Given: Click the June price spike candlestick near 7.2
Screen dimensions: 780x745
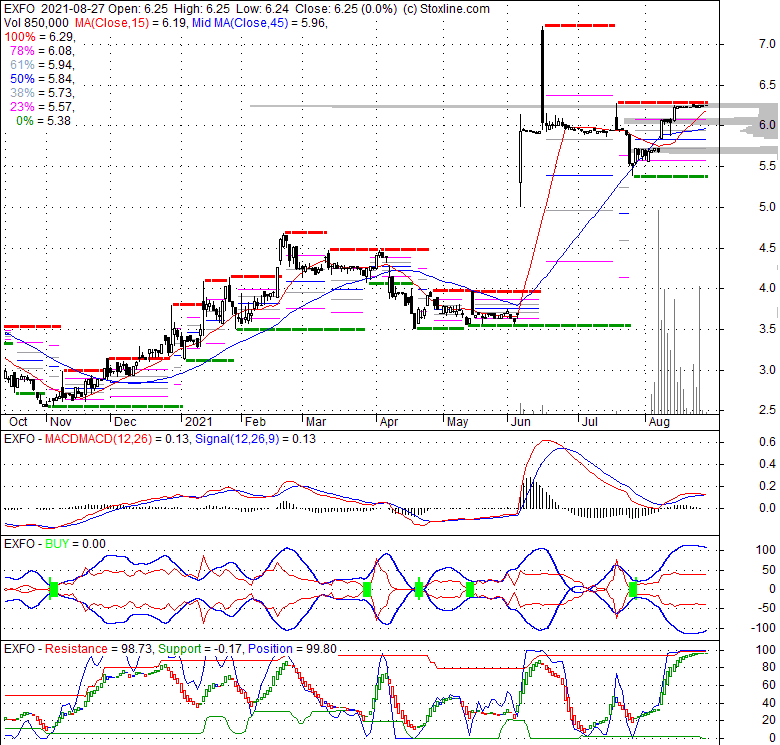Looking at the screenshot, I should coord(542,75).
